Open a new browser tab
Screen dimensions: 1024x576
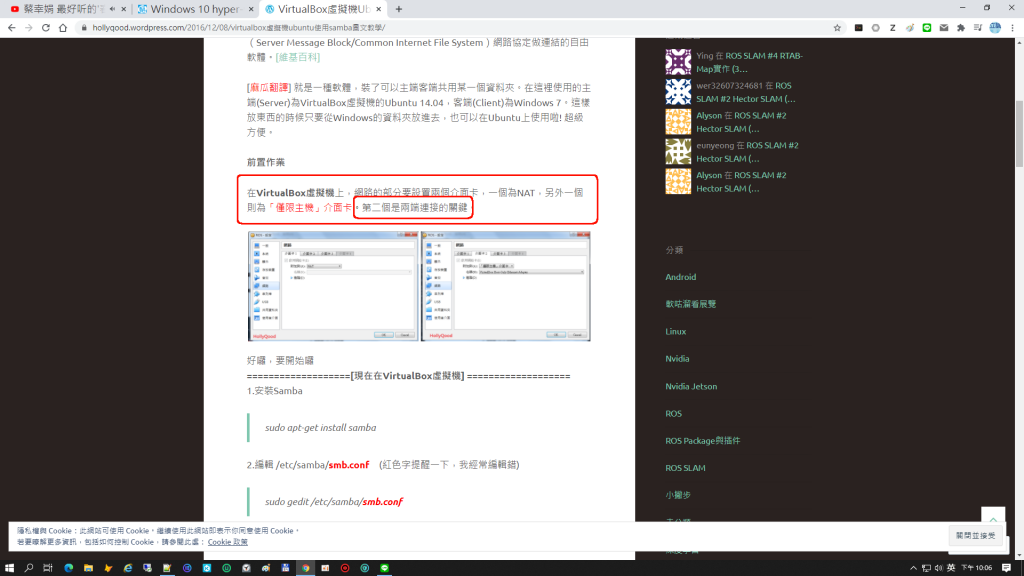point(398,9)
